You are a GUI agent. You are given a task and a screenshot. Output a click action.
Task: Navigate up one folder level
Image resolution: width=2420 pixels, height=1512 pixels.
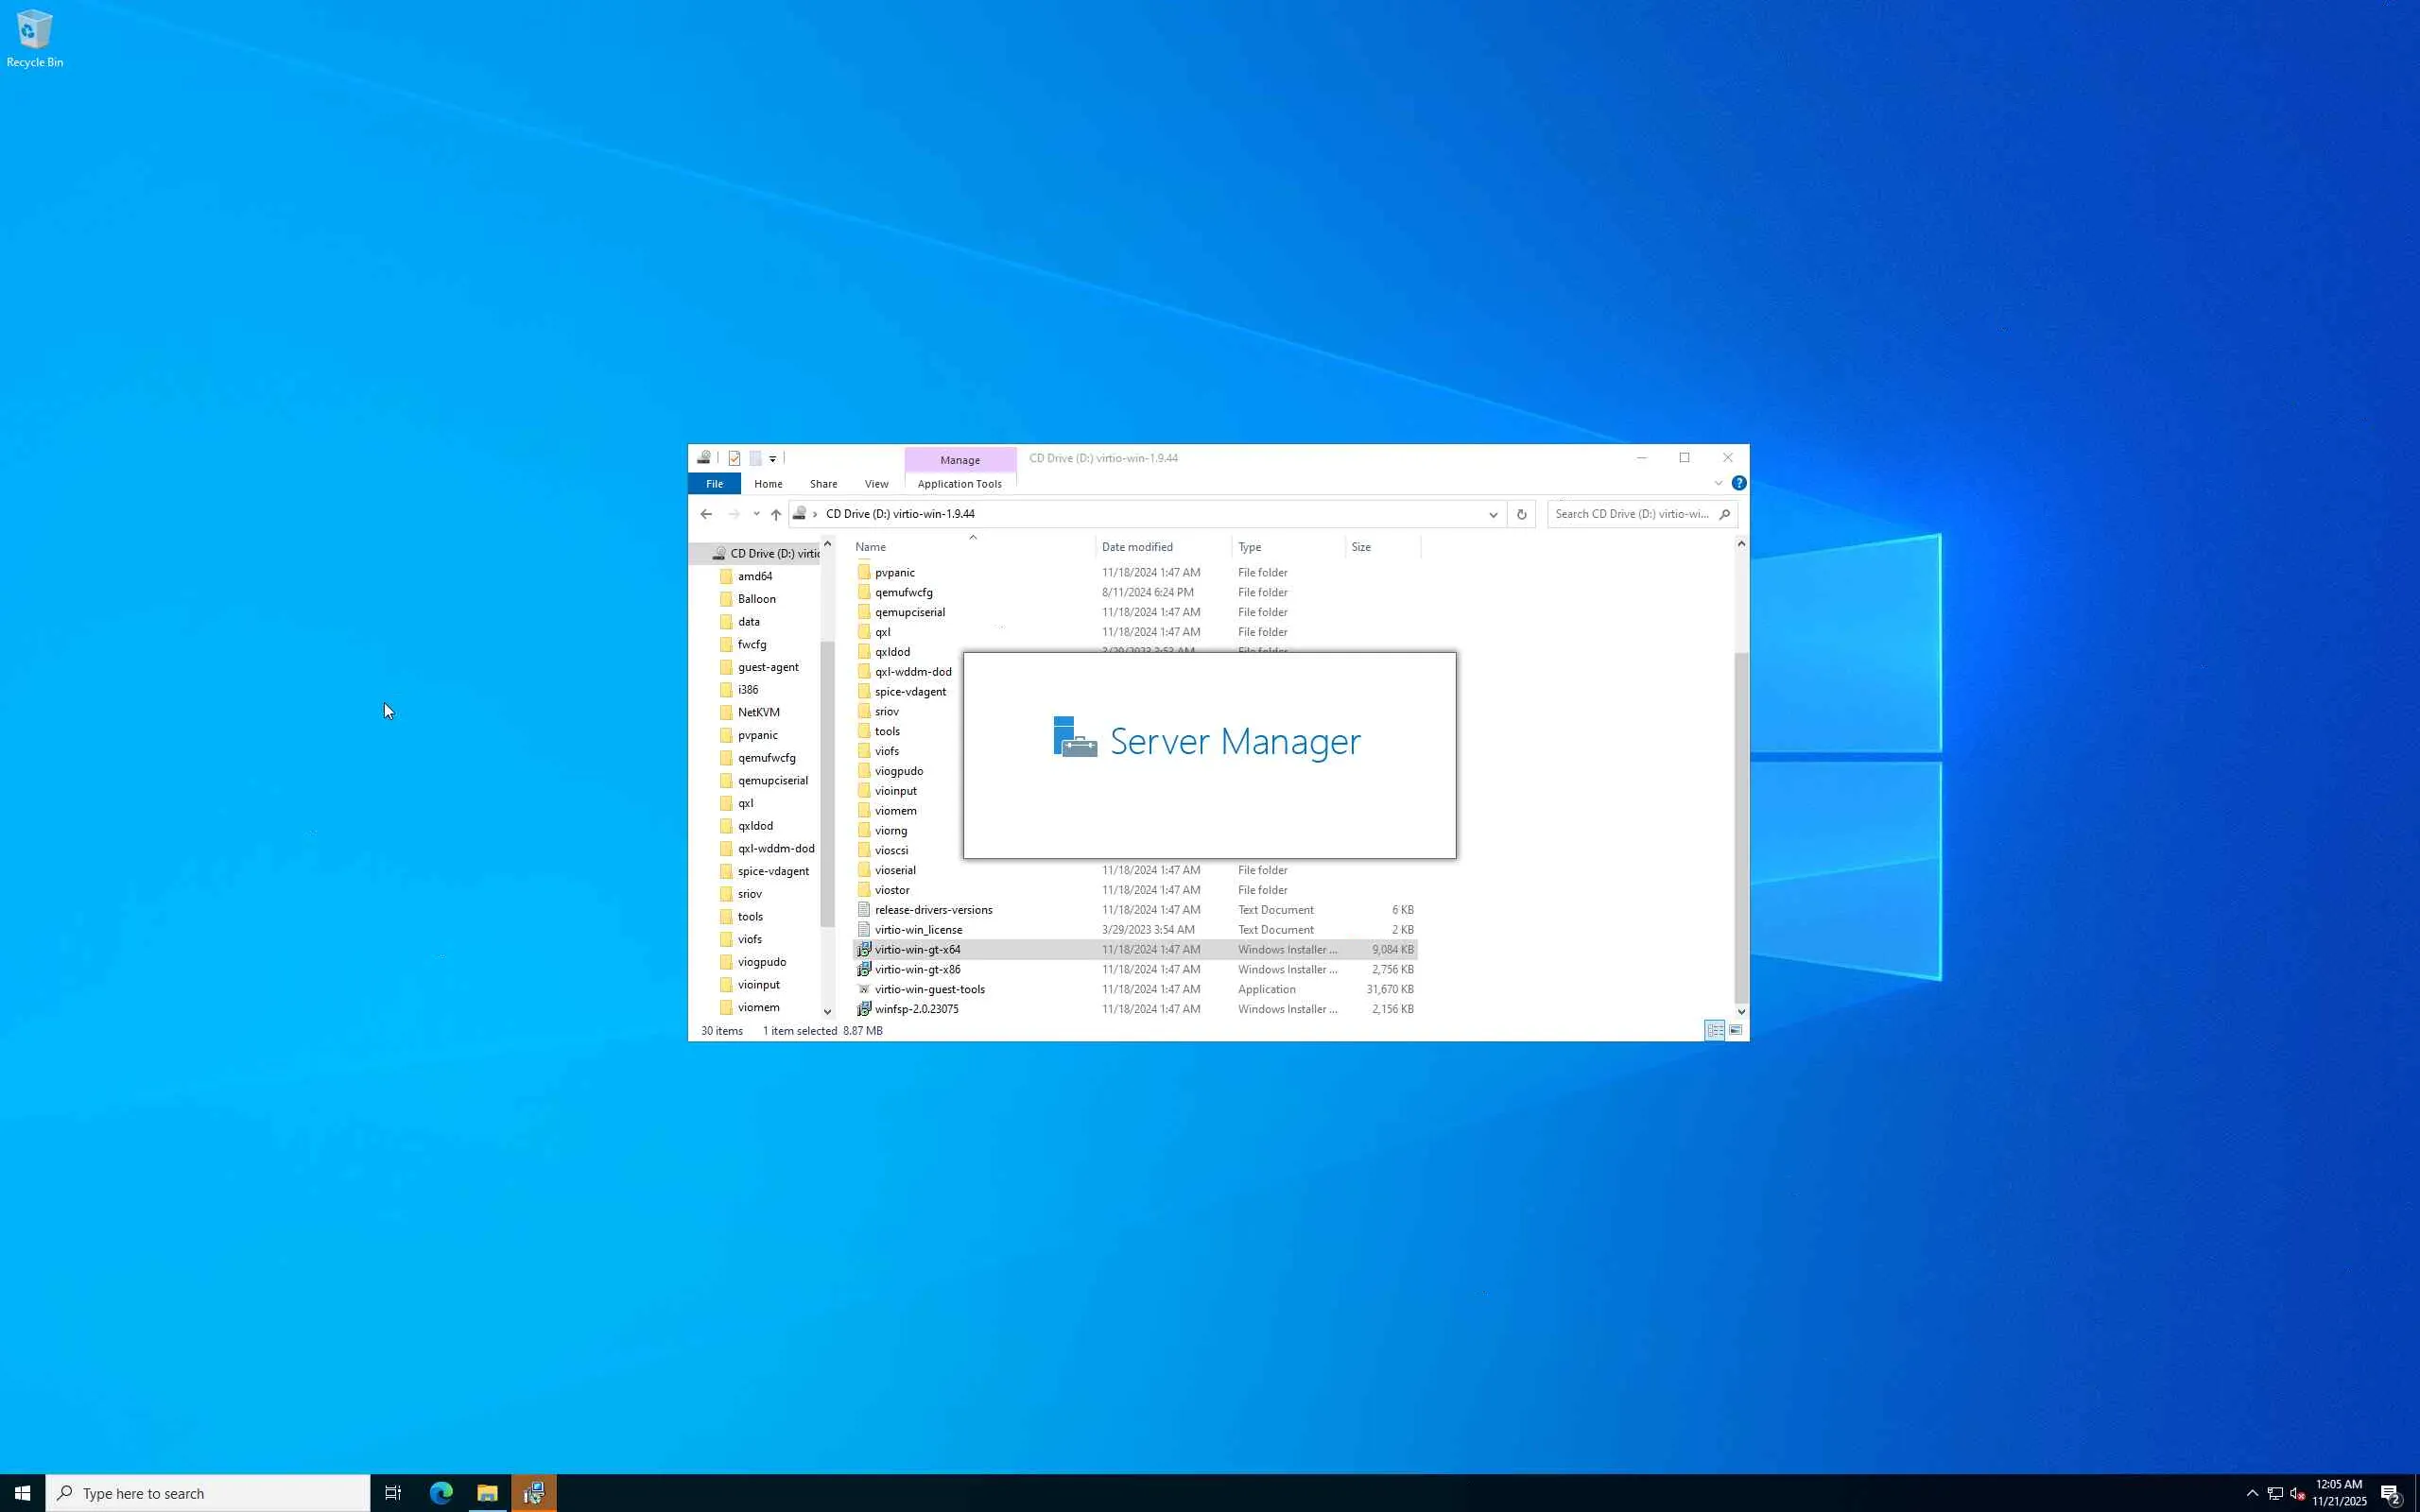[x=776, y=514]
